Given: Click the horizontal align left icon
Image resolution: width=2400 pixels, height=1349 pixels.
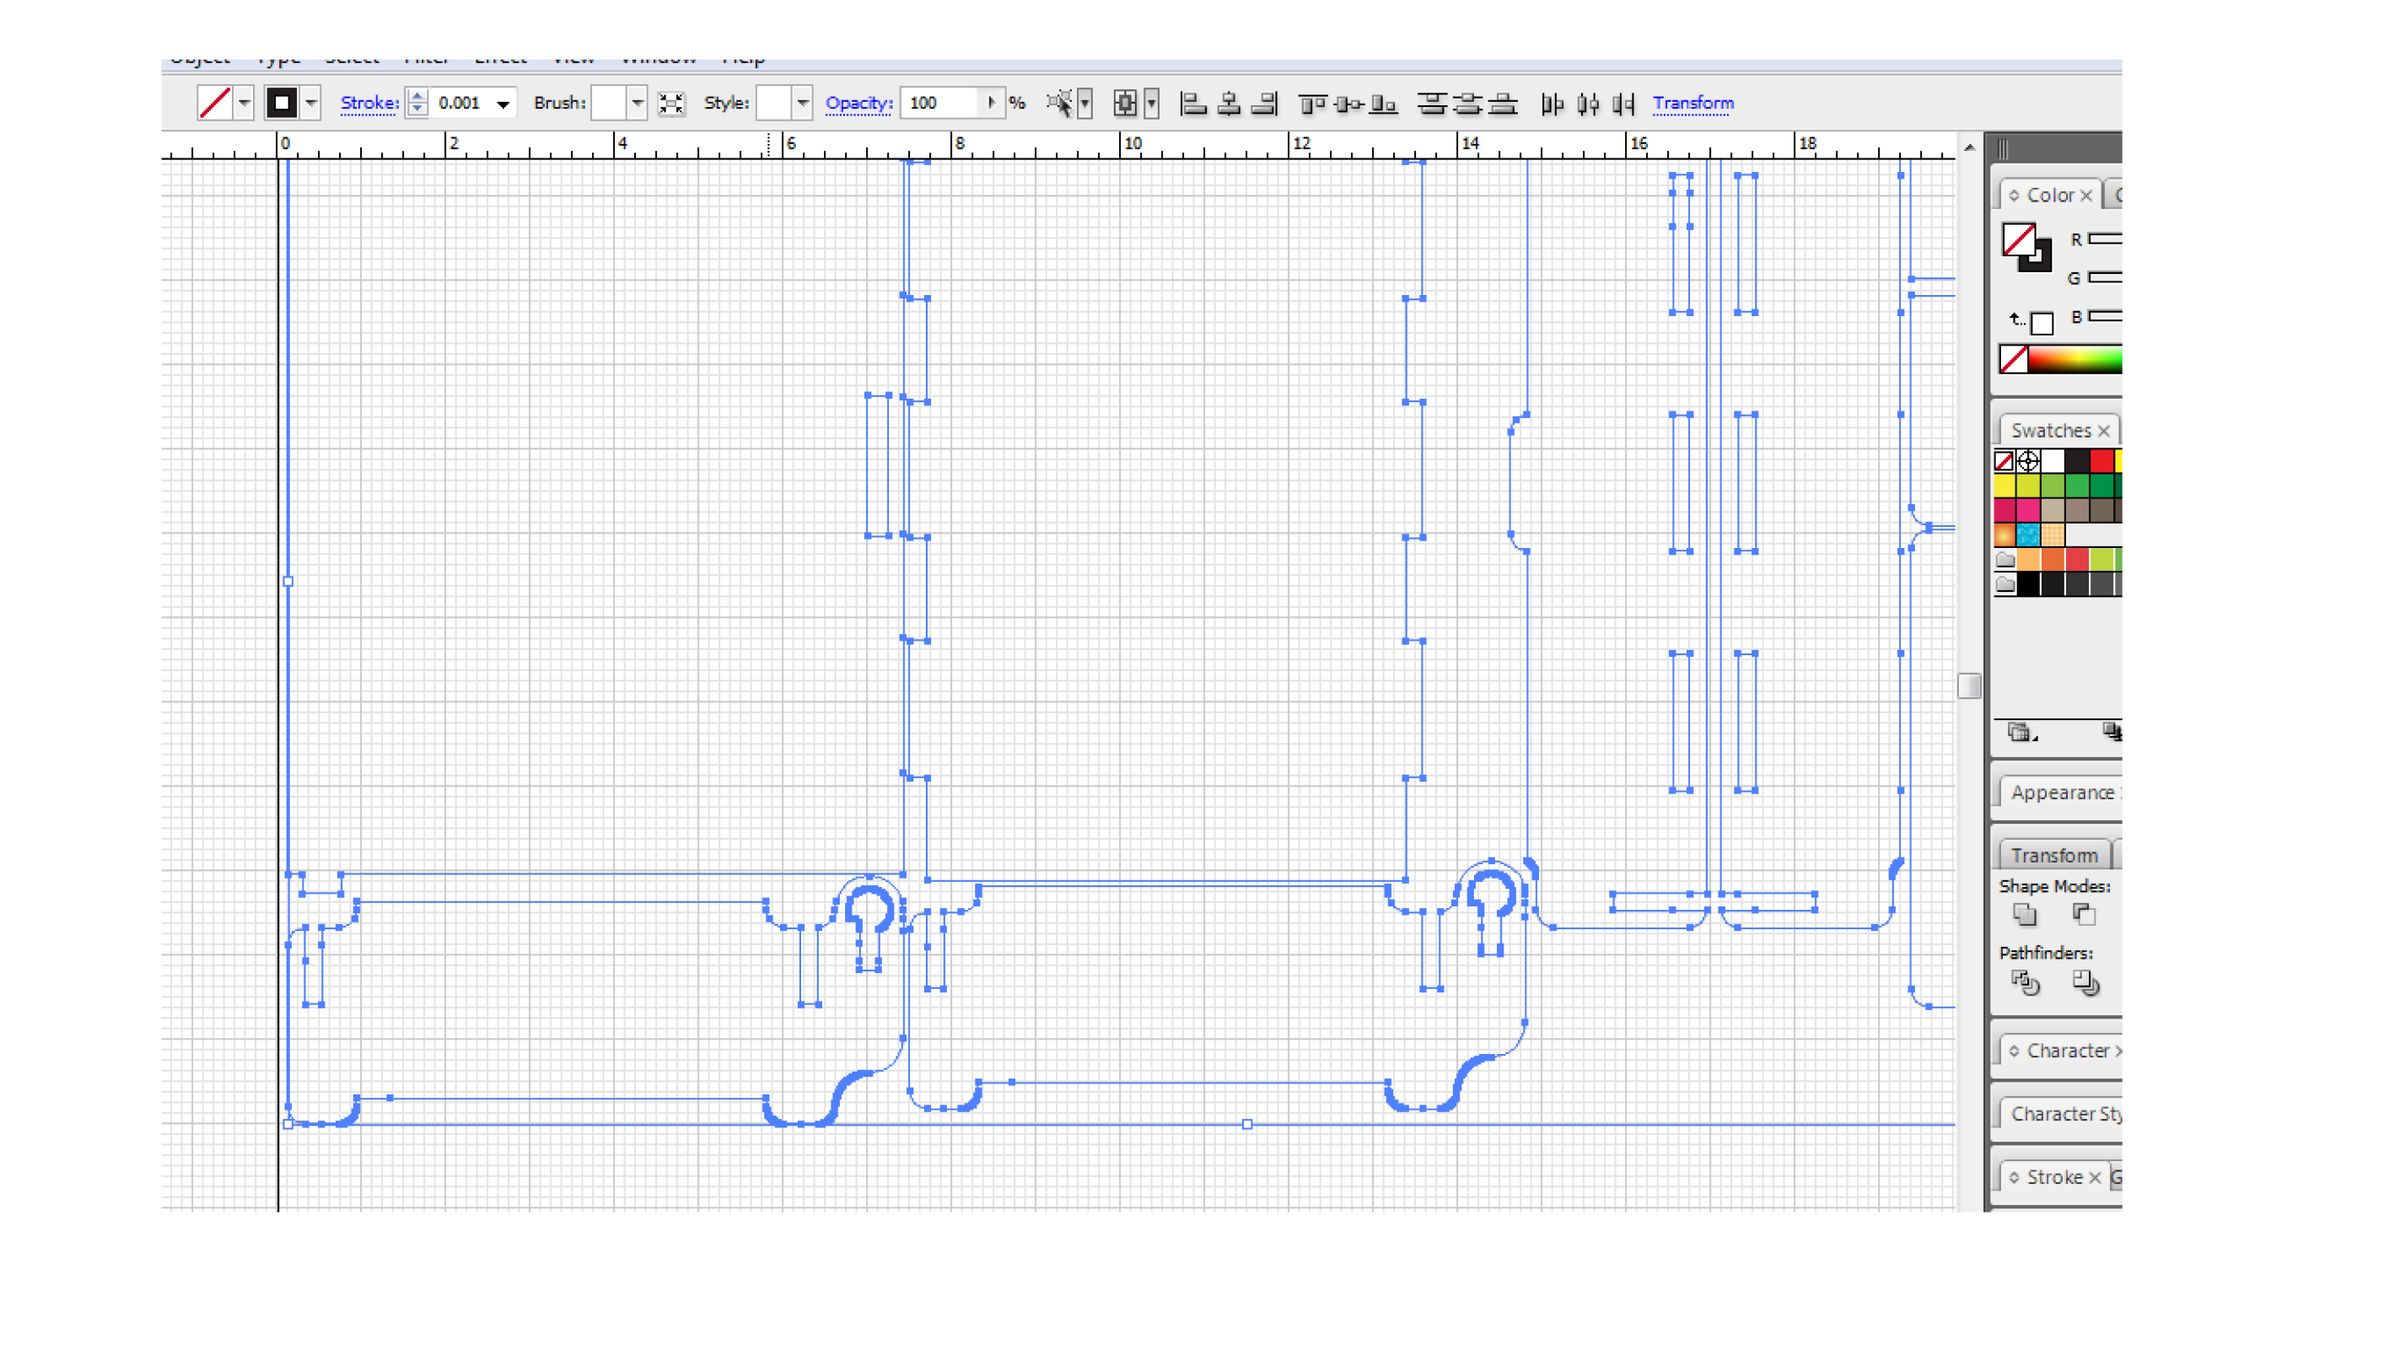Looking at the screenshot, I should coord(1193,103).
